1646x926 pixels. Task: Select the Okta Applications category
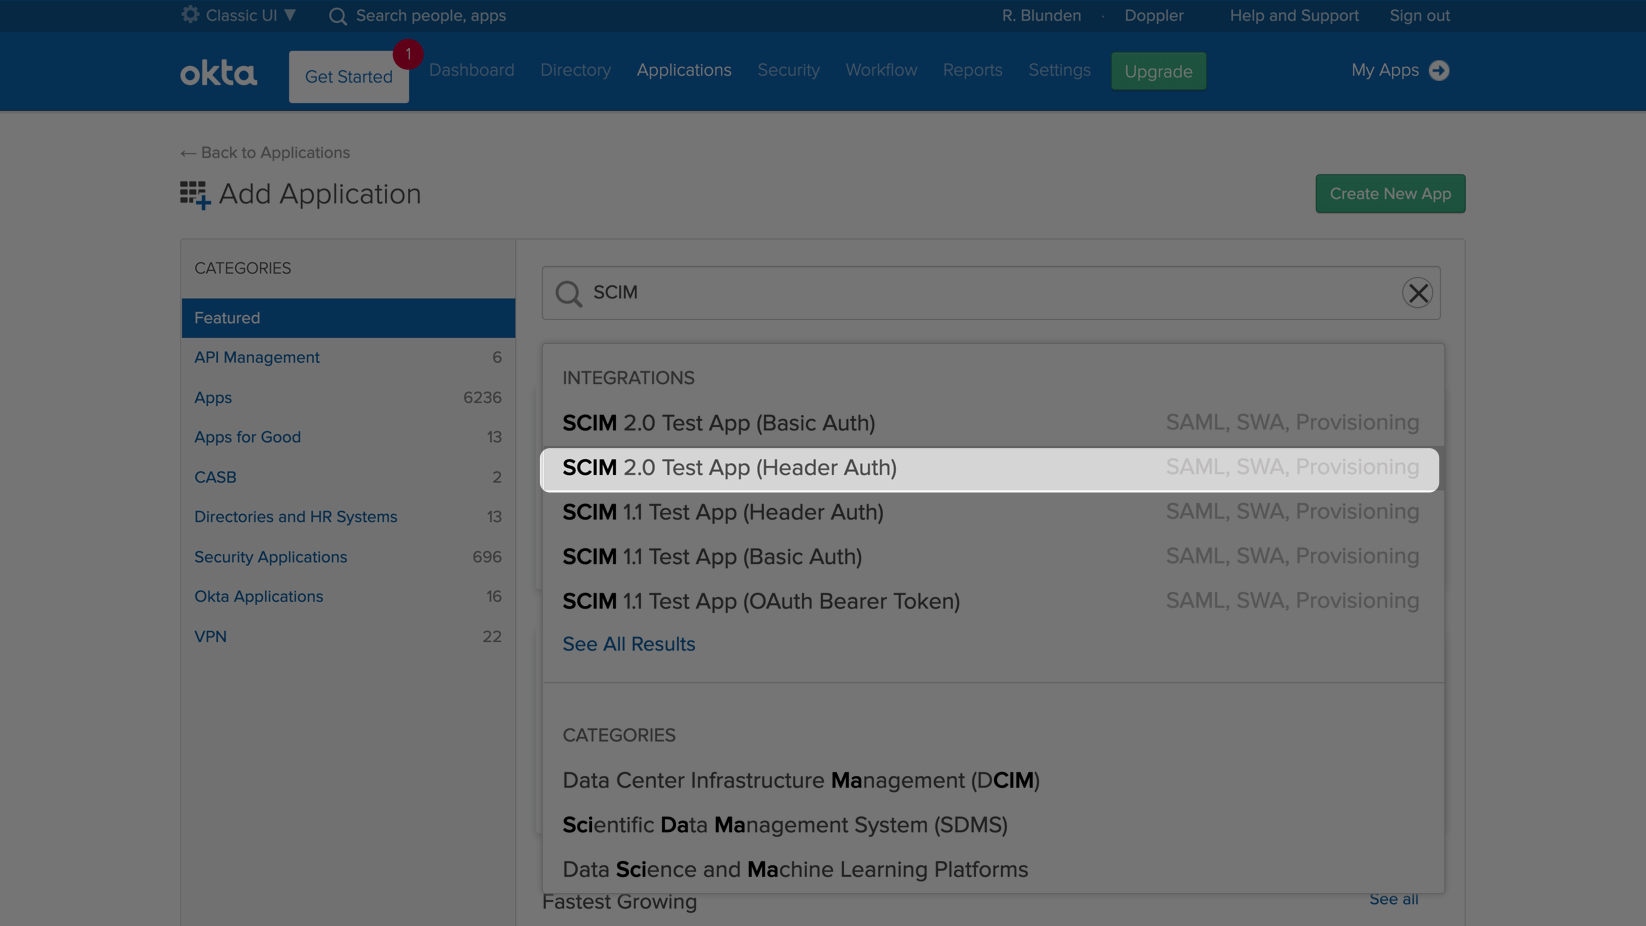[348, 596]
